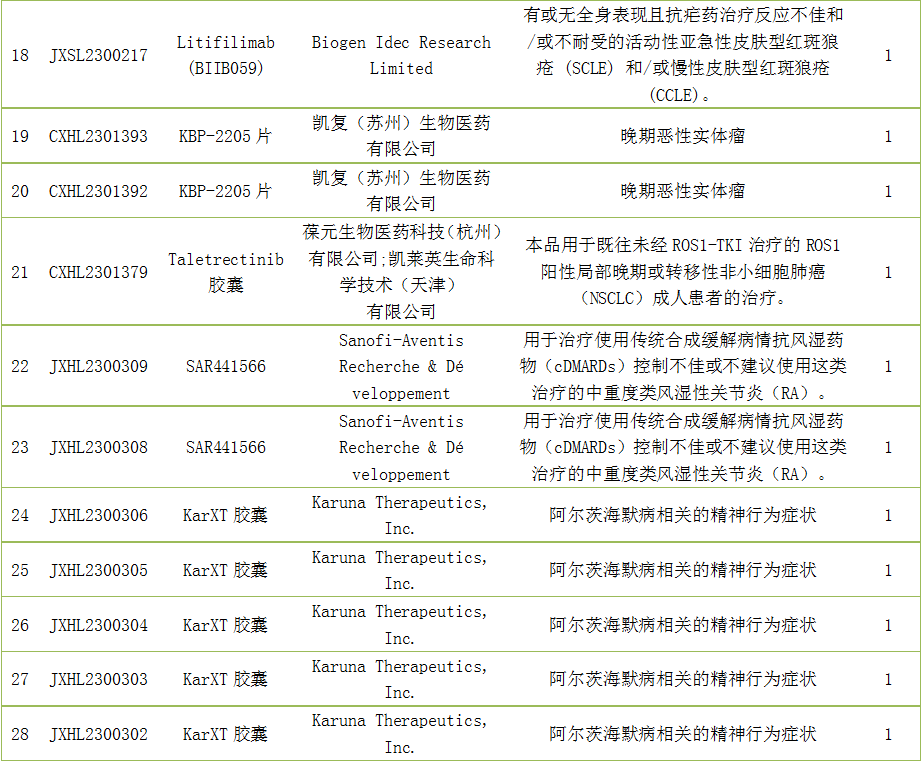Select application number CXHL2301392

[98, 191]
